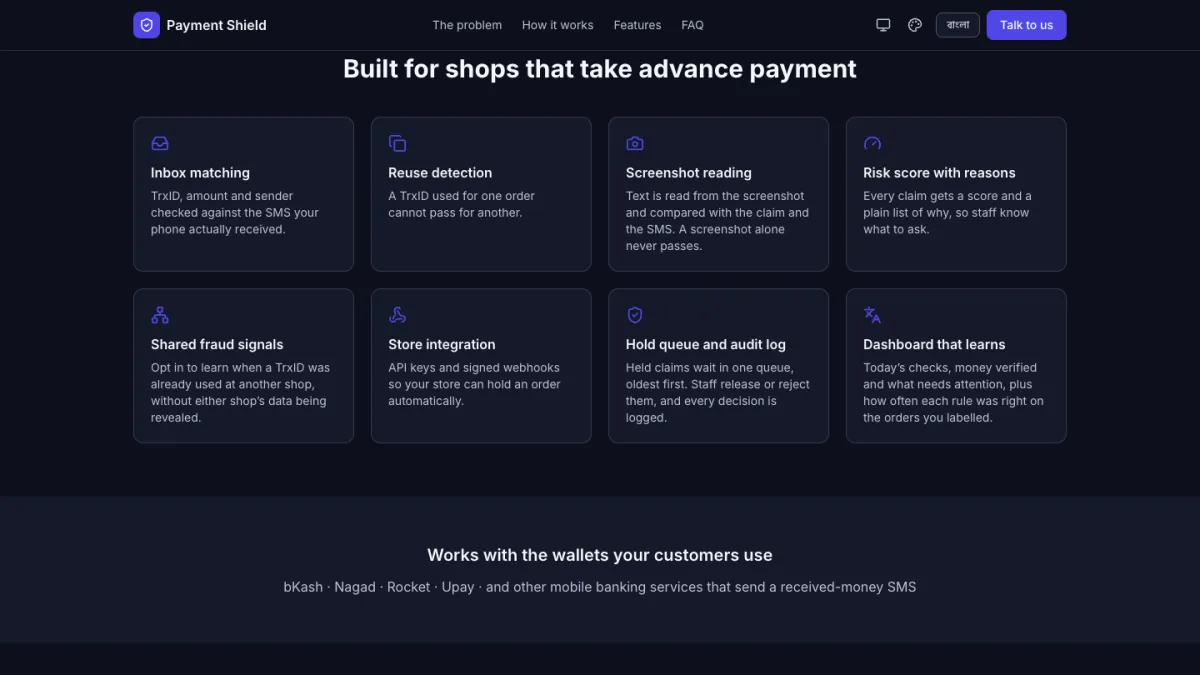Select the Hold queue and audit log title
The image size is (1200, 675).
click(706, 344)
